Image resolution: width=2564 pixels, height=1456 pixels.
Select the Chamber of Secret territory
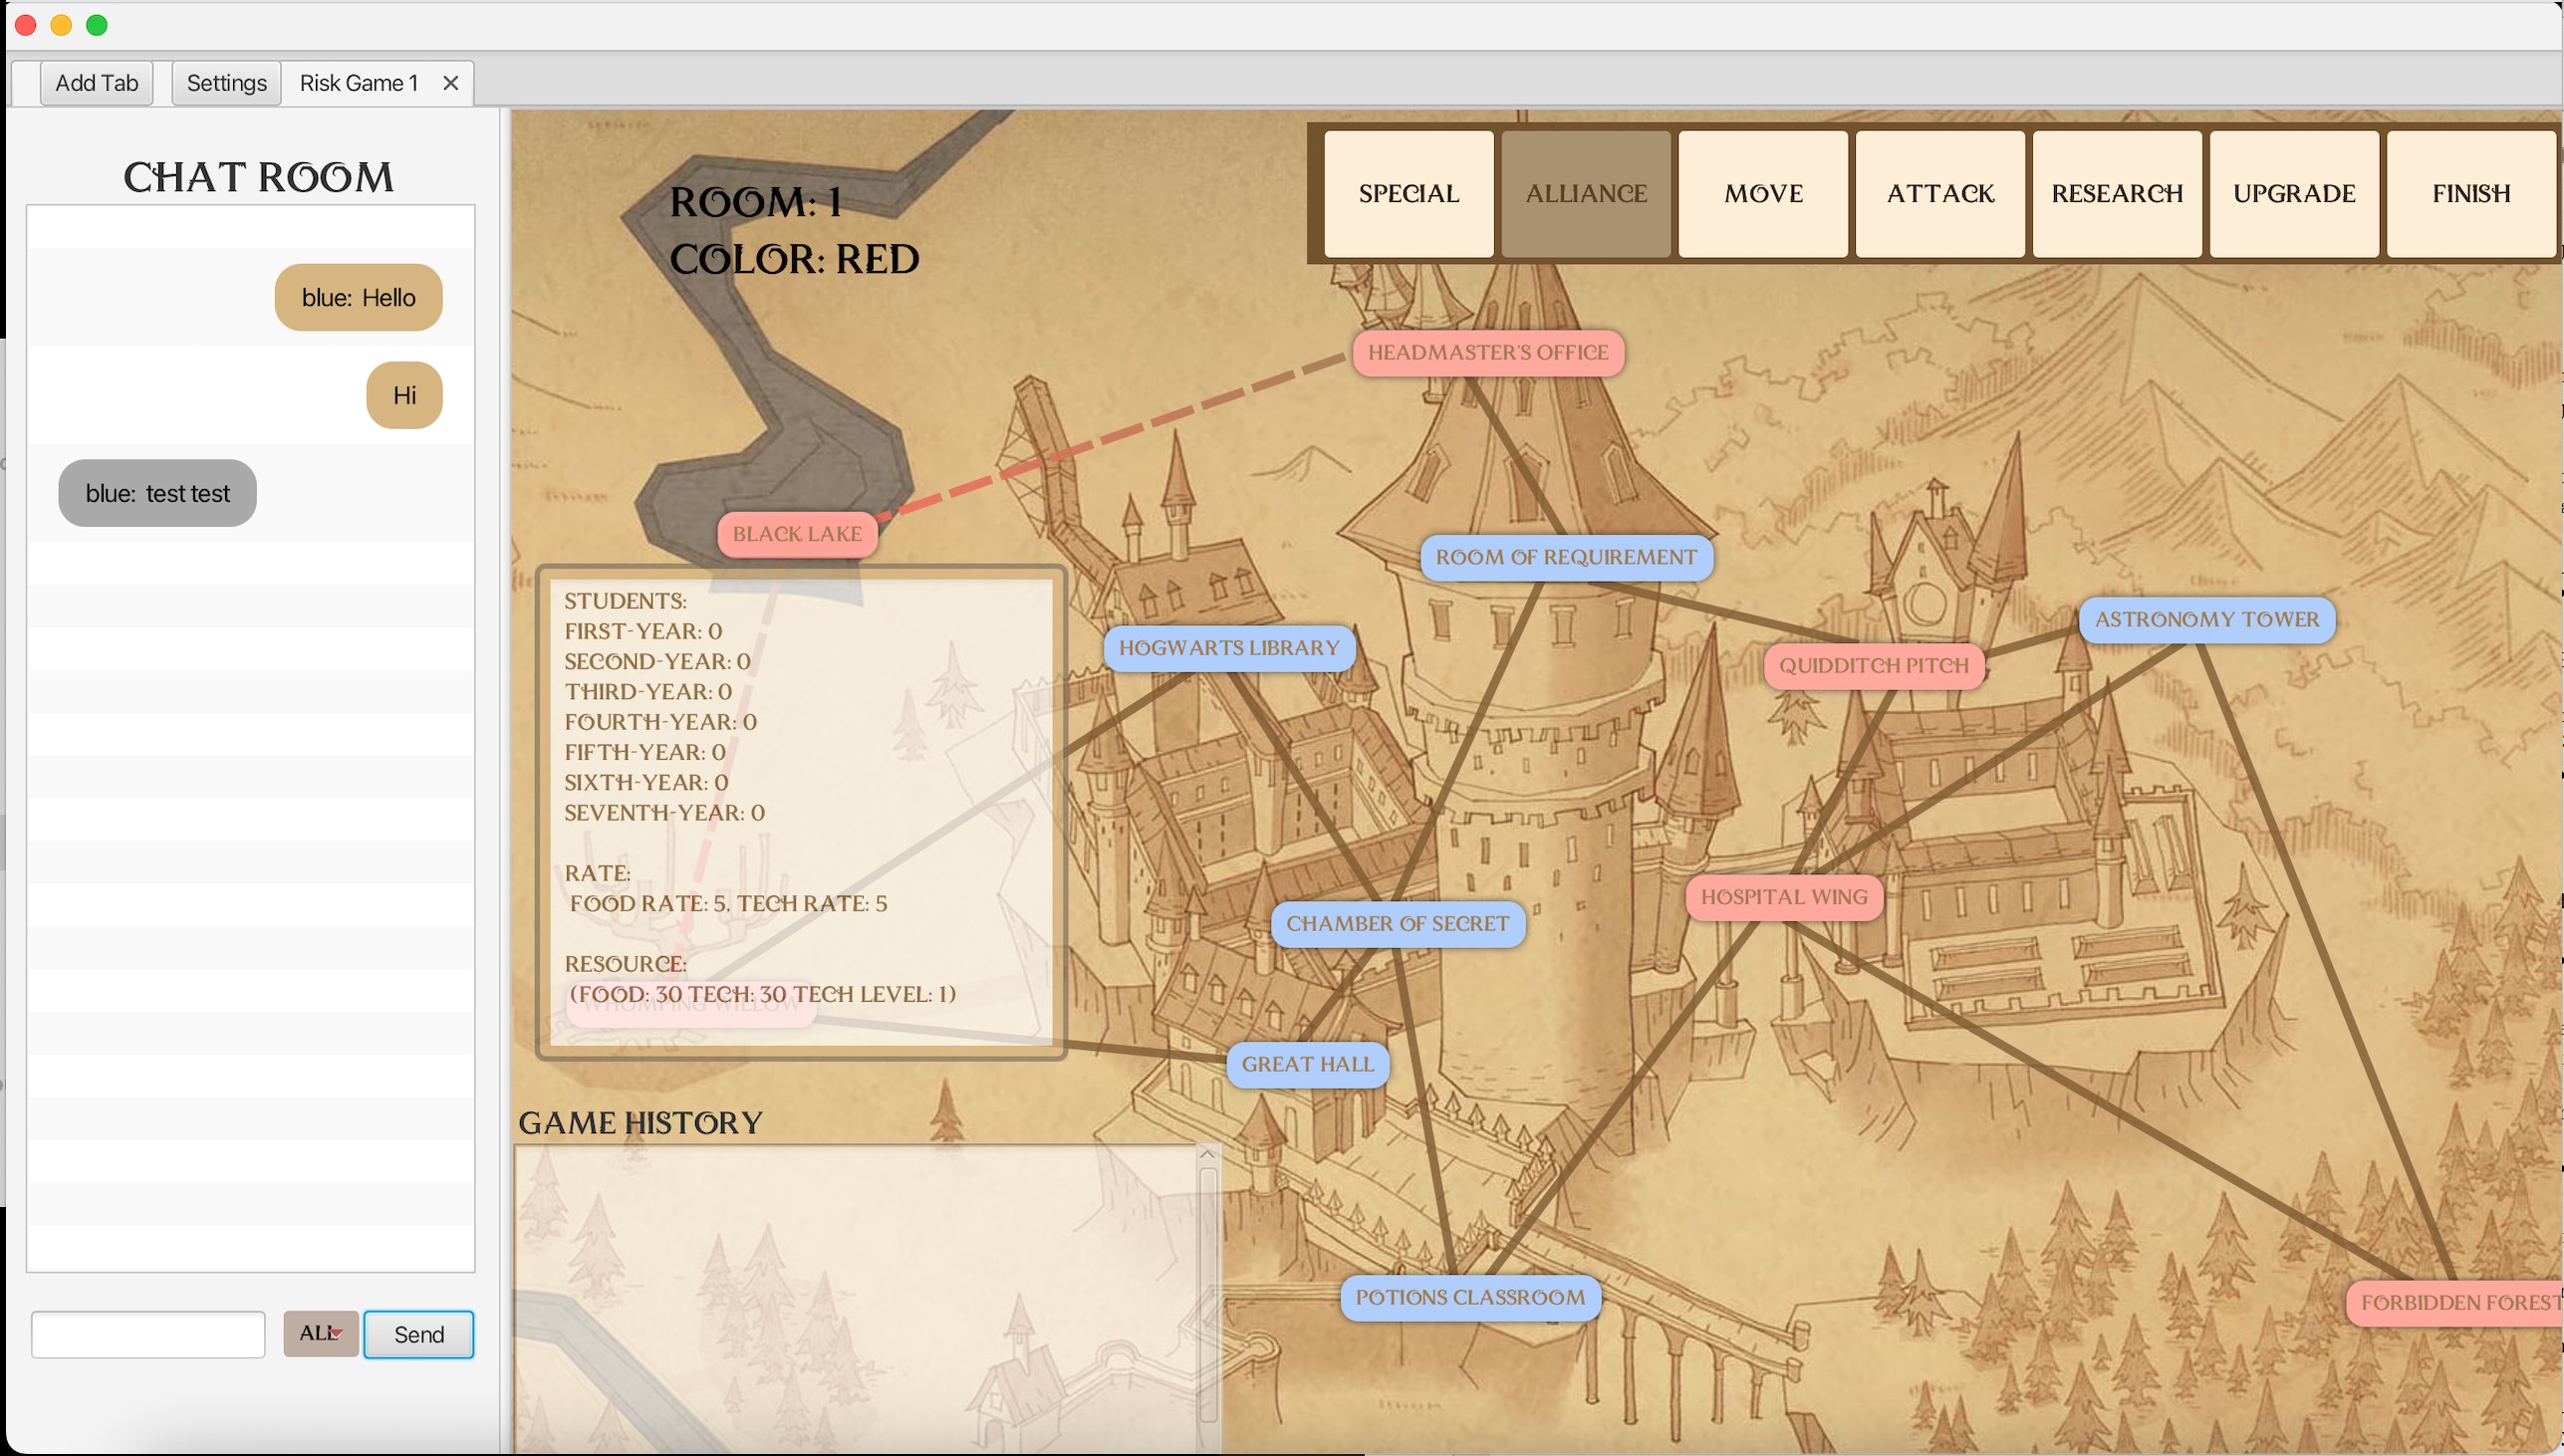pos(1397,924)
